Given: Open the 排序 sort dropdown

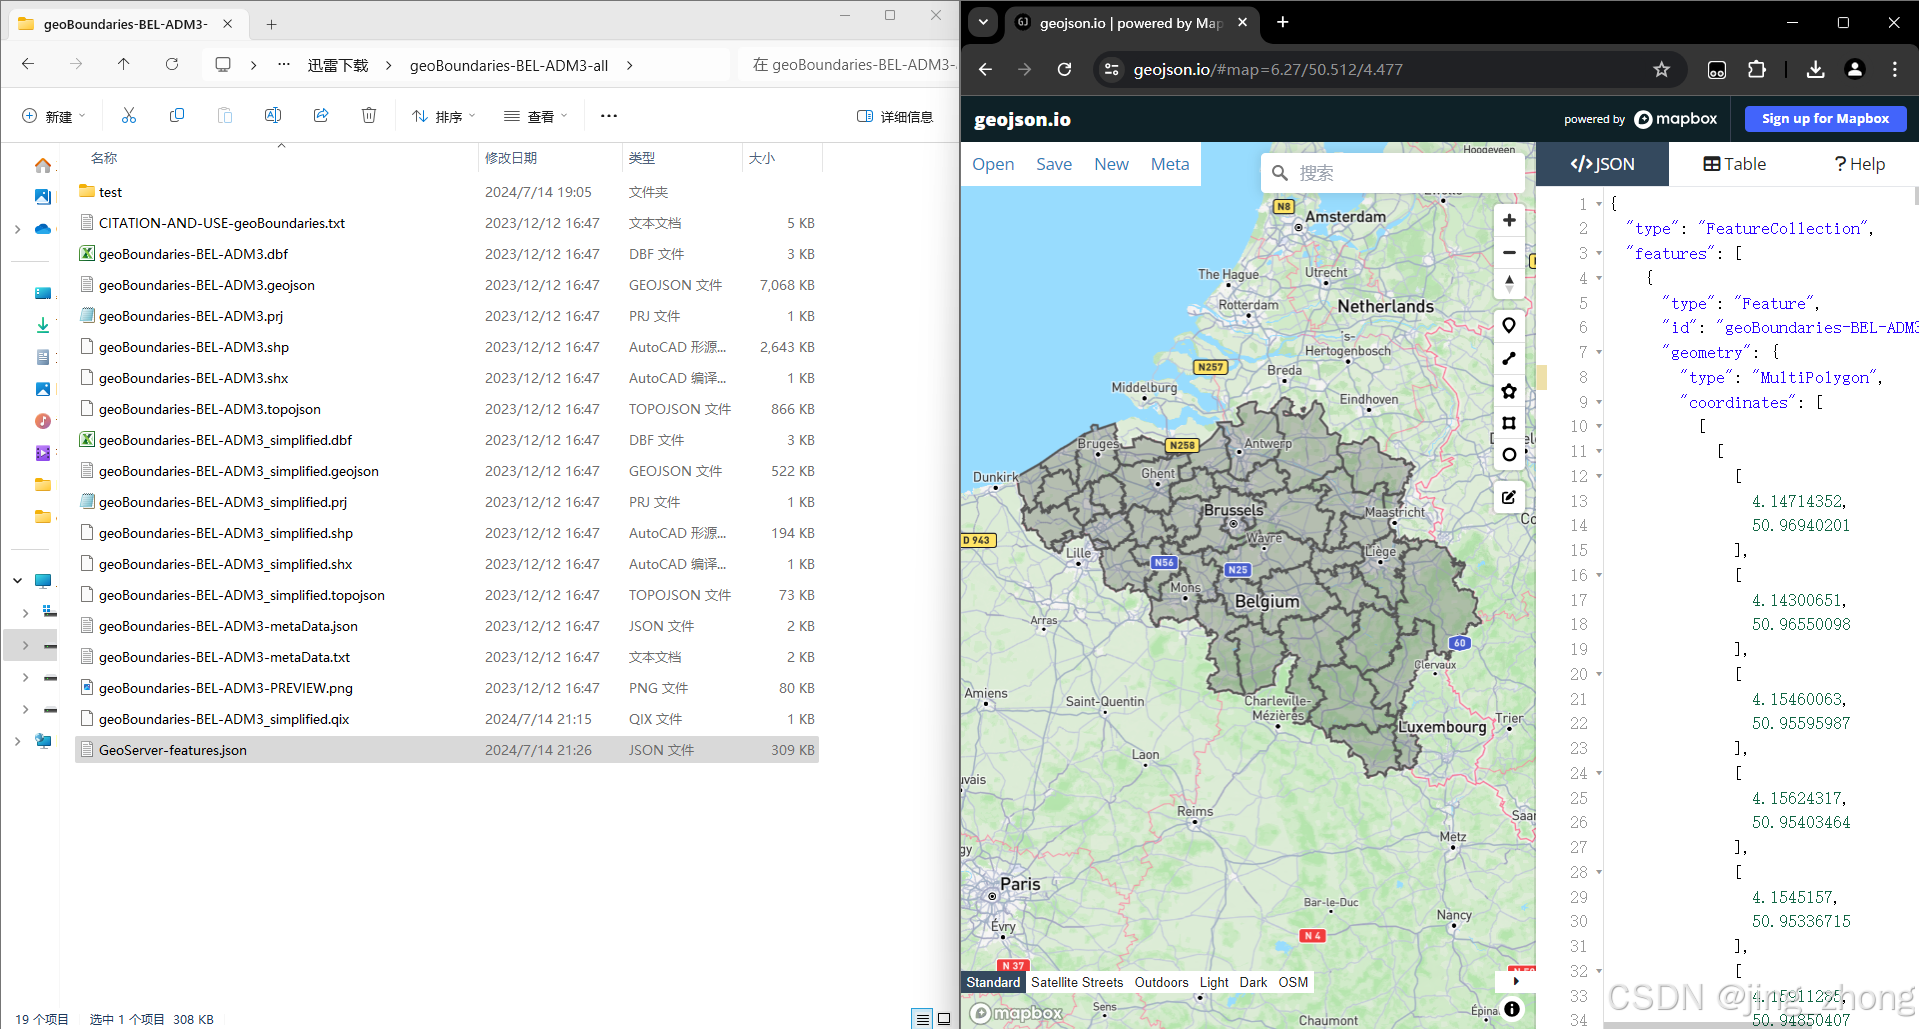Looking at the screenshot, I should tap(444, 116).
